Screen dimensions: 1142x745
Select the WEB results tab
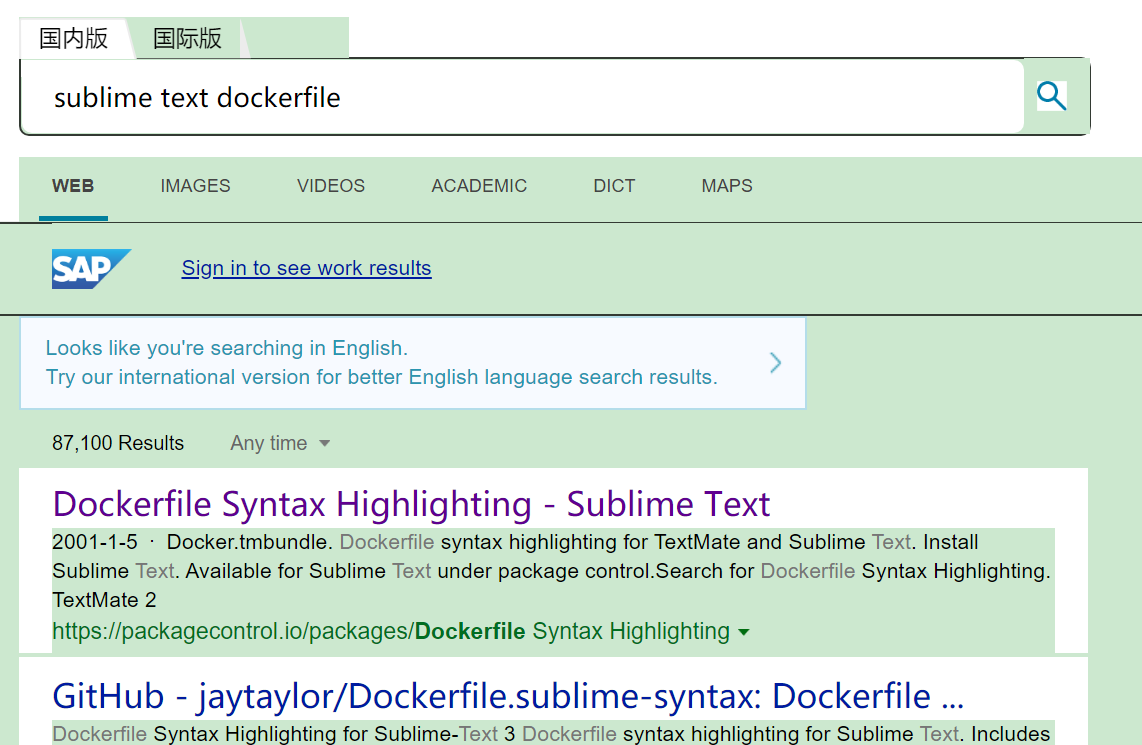click(73, 186)
